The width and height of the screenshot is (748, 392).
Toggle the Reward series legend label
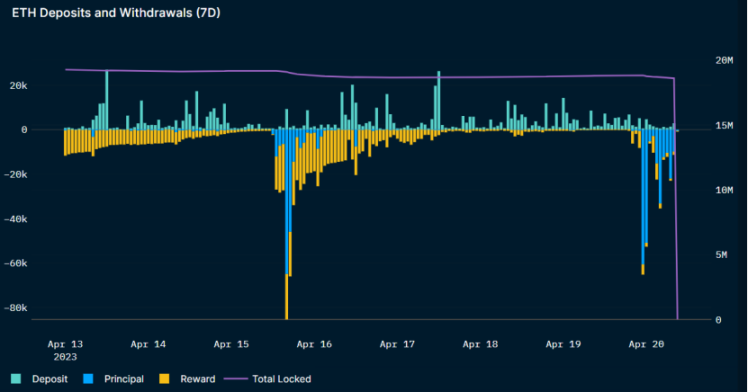(x=197, y=379)
